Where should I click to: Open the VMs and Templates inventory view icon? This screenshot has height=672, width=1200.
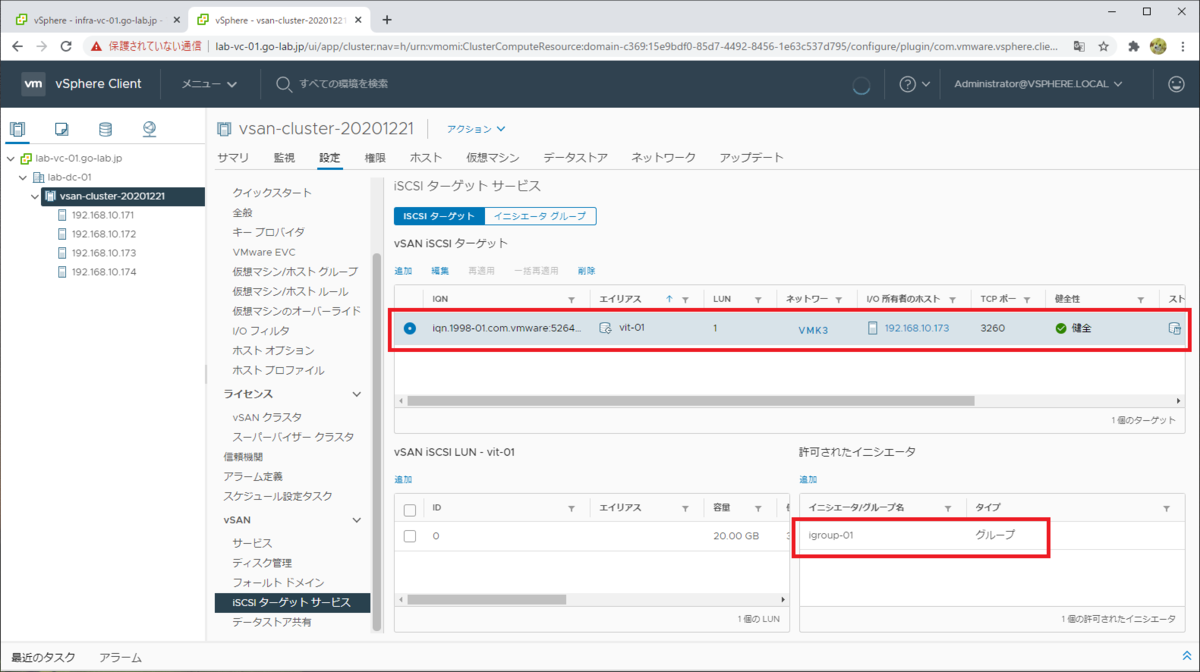(x=61, y=129)
